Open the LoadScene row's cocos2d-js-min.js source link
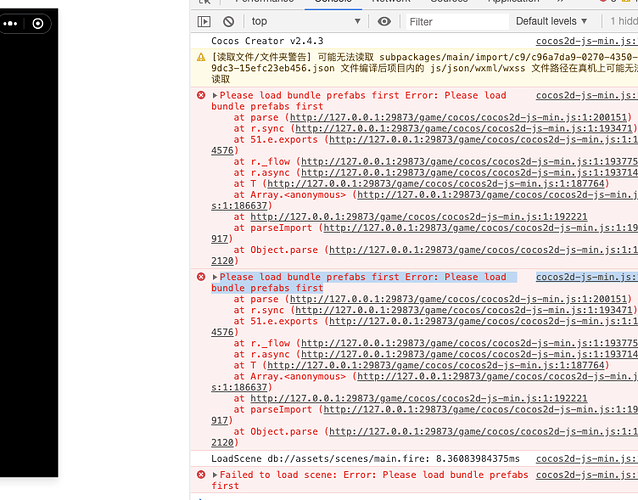The image size is (638, 500). tap(587, 459)
